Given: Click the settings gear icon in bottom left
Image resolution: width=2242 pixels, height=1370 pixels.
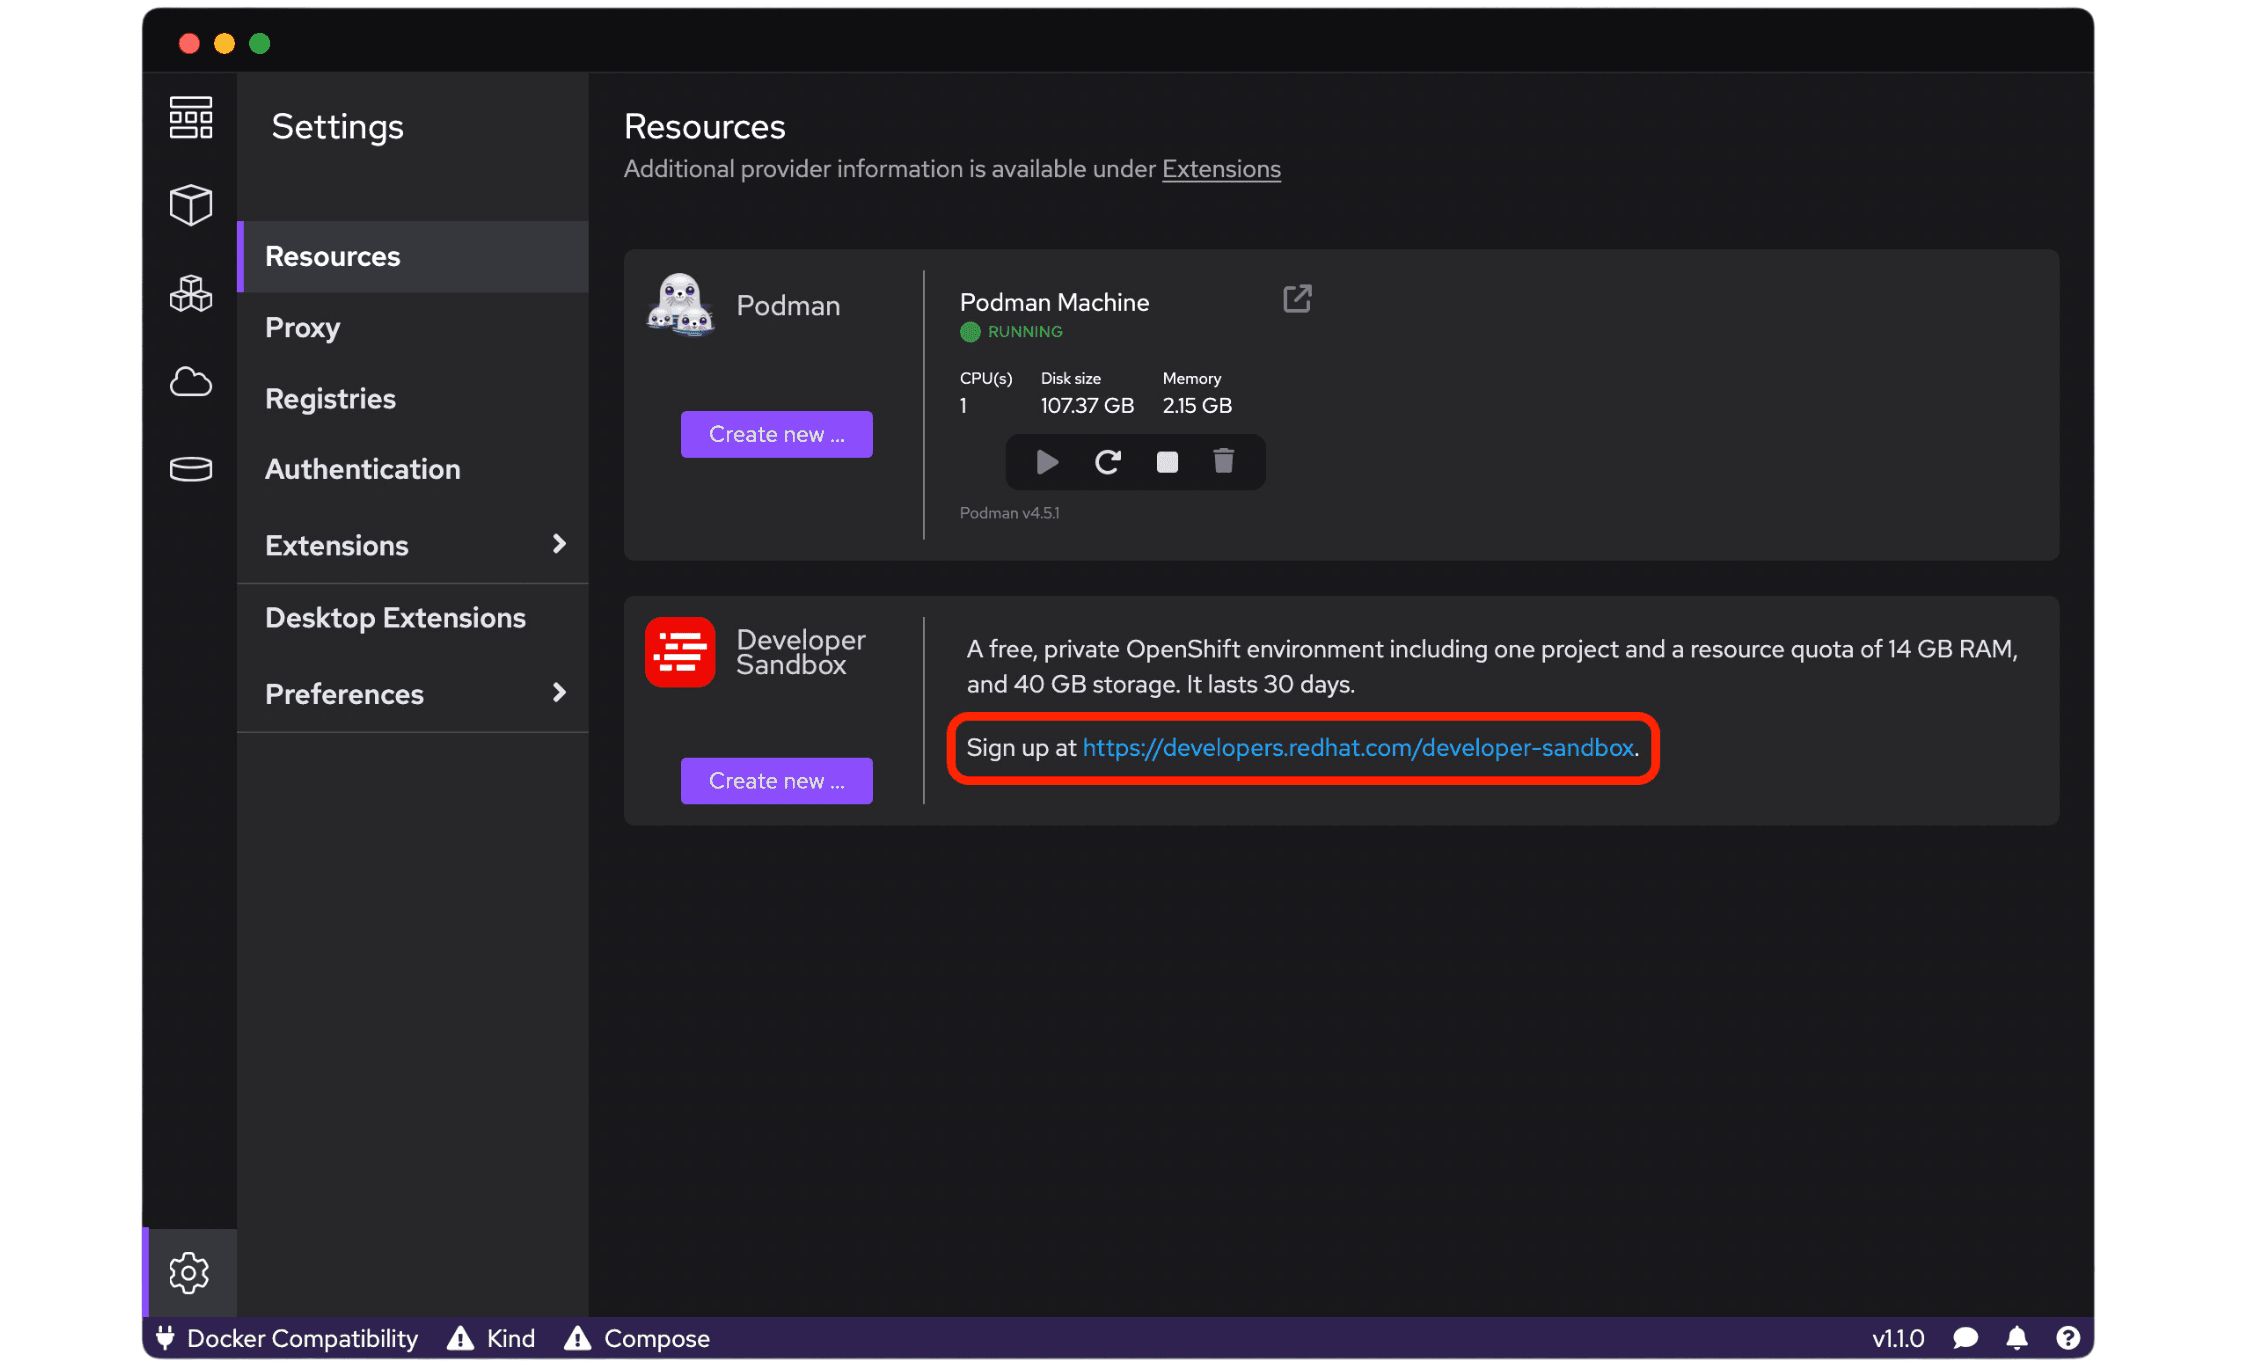Looking at the screenshot, I should (191, 1274).
